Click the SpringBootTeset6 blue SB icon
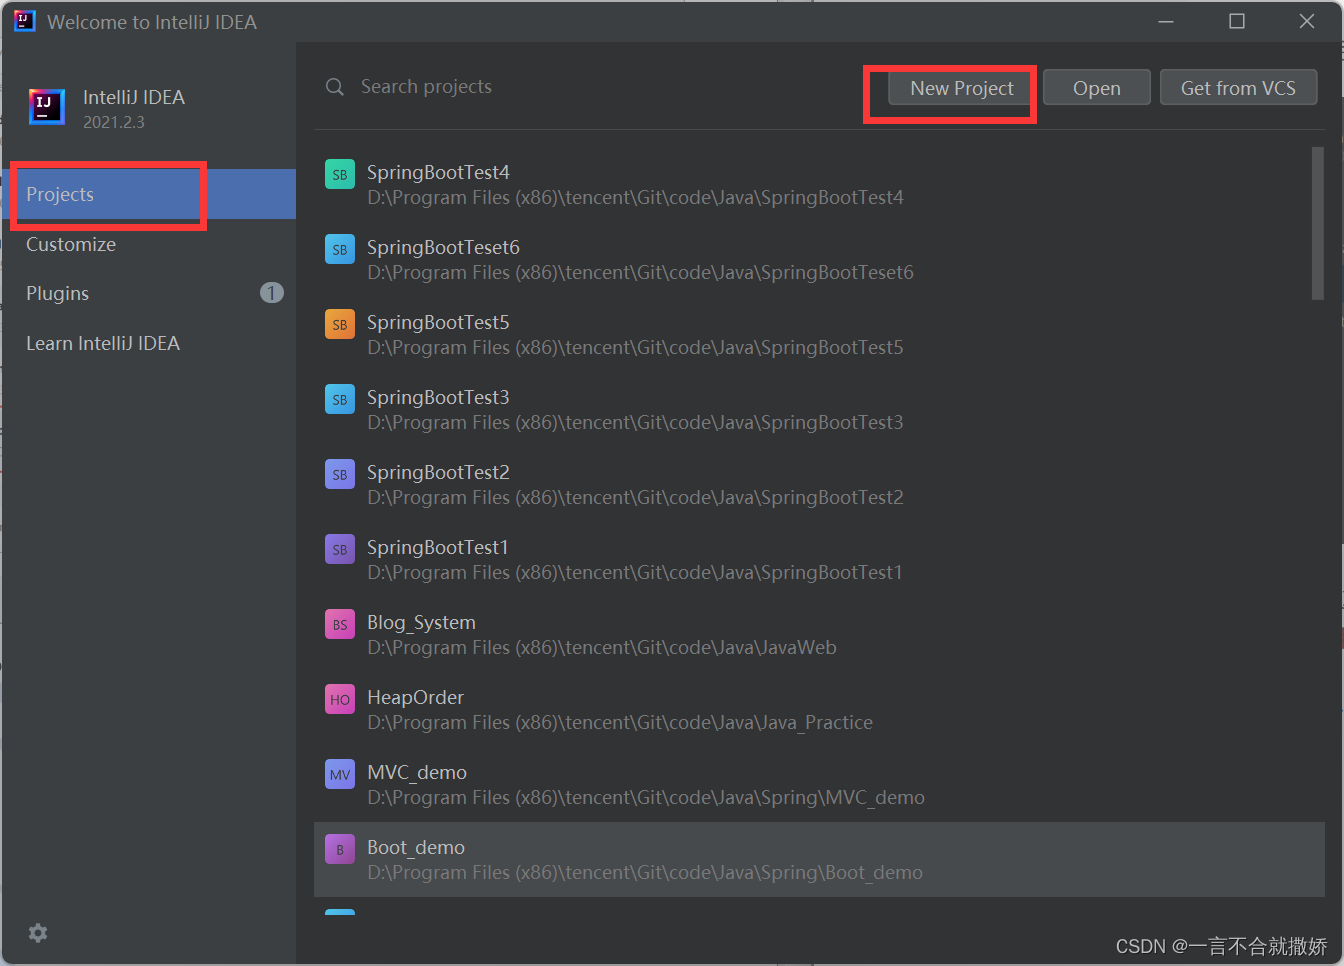Screen dimensions: 1344x966 (340, 249)
